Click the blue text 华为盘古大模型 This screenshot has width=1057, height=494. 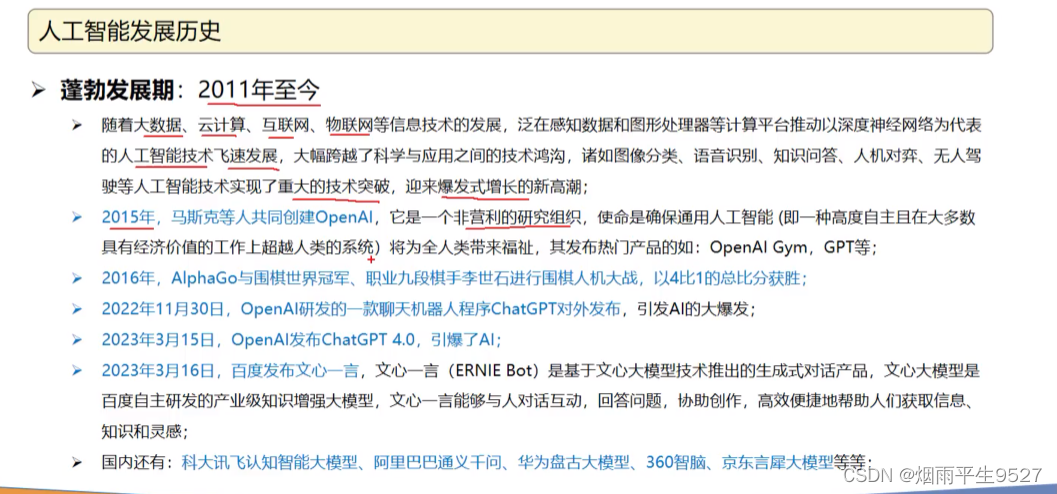pyautogui.click(x=575, y=462)
